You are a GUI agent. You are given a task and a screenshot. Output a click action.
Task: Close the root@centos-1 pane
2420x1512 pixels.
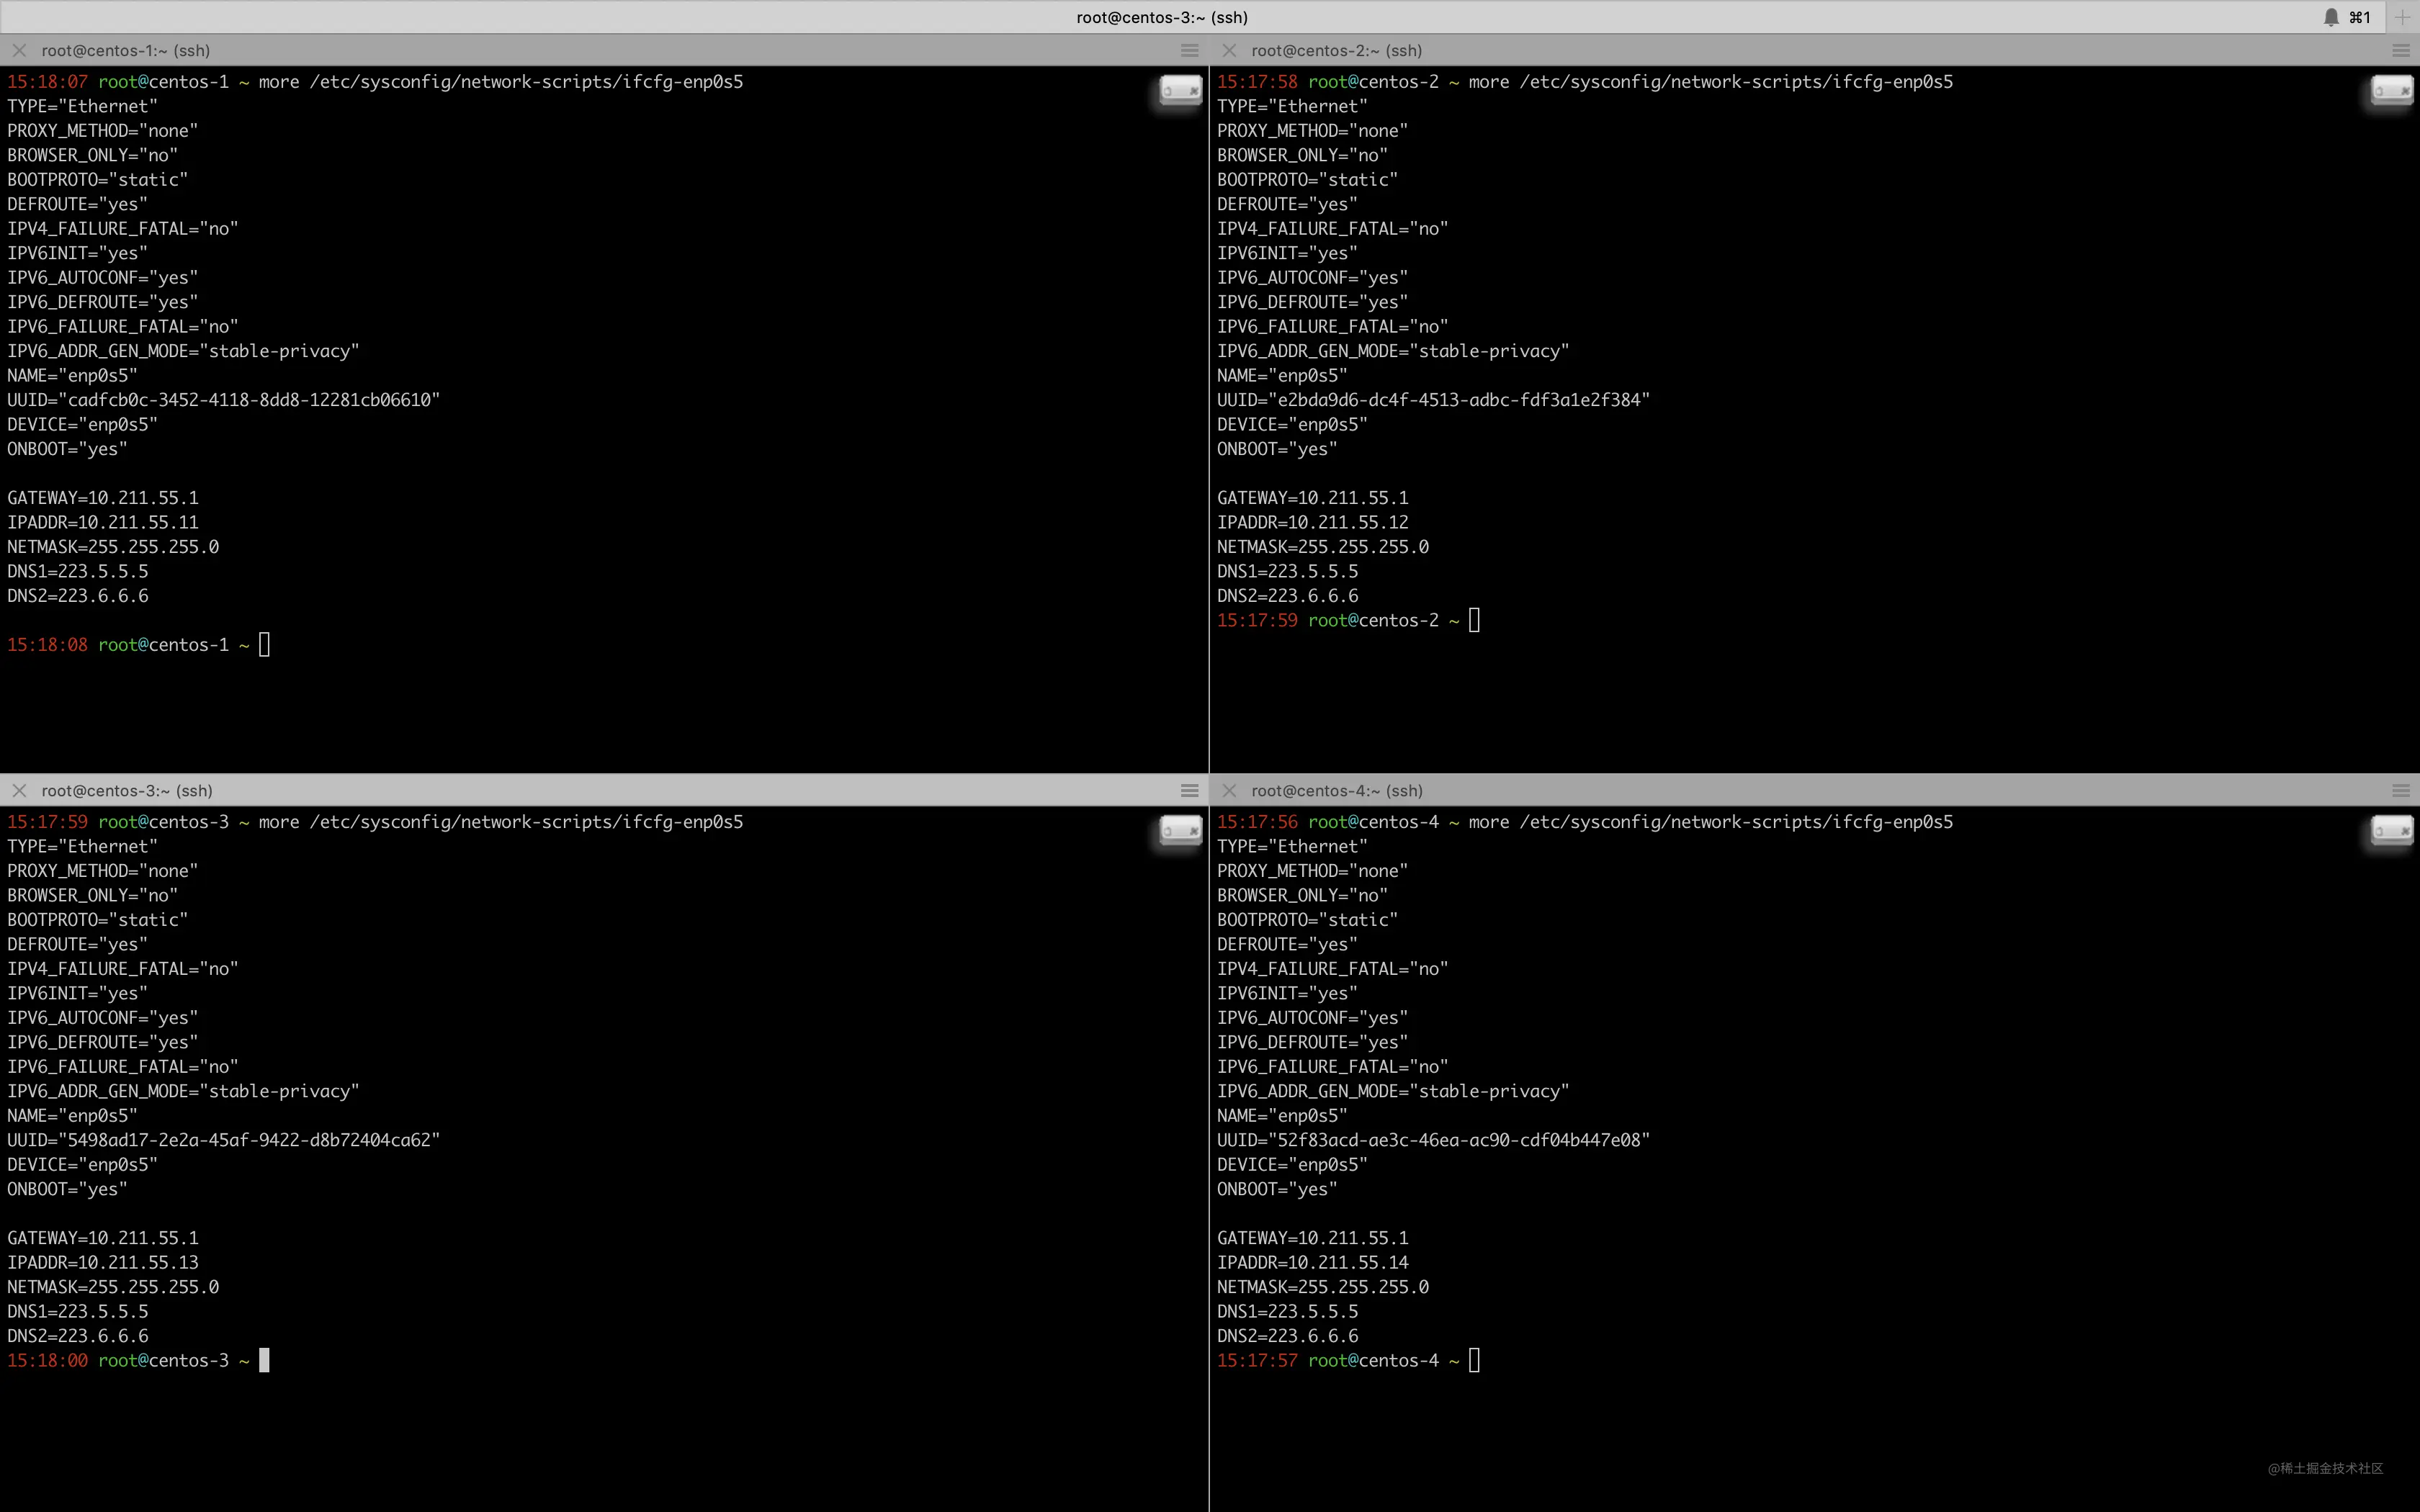pyautogui.click(x=19, y=50)
